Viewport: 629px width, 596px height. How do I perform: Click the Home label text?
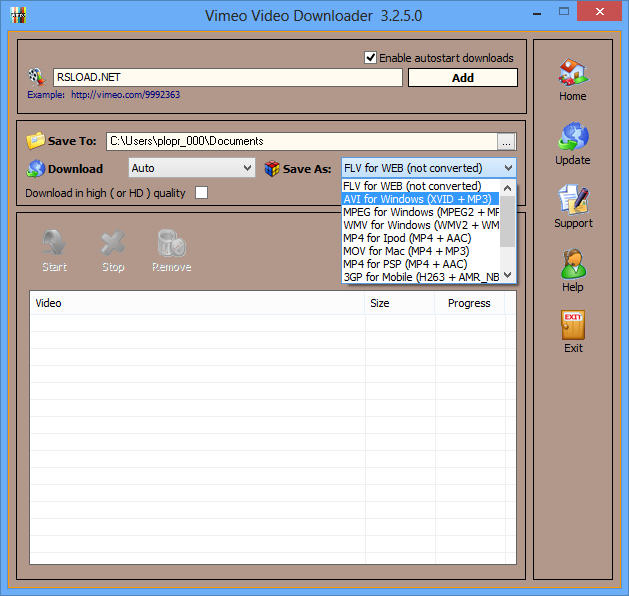pyautogui.click(x=573, y=96)
